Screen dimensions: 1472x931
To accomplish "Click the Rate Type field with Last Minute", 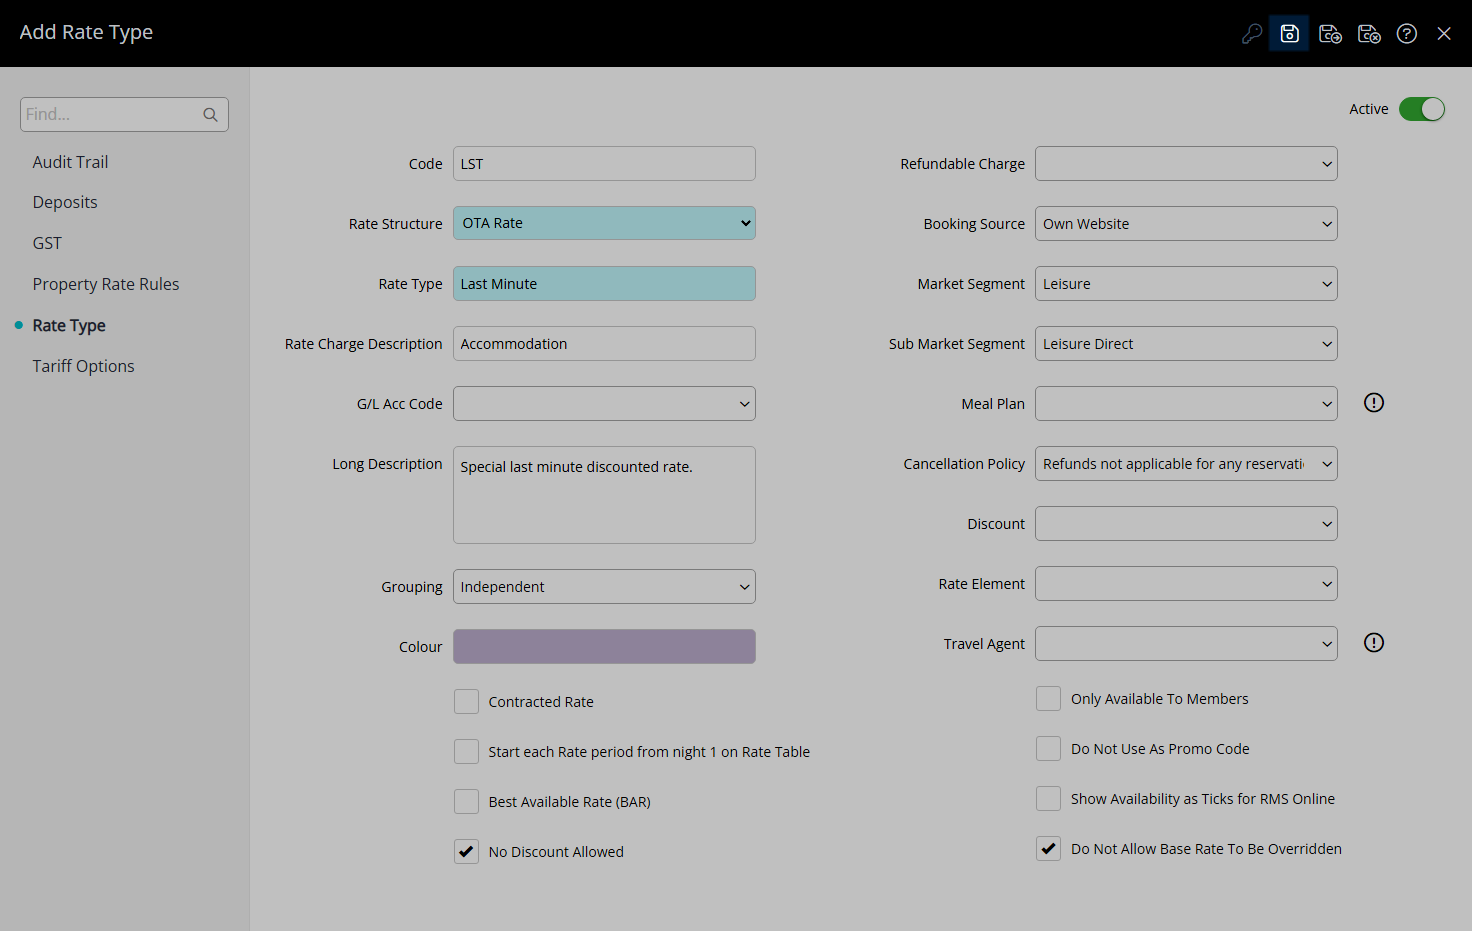I will point(604,283).
